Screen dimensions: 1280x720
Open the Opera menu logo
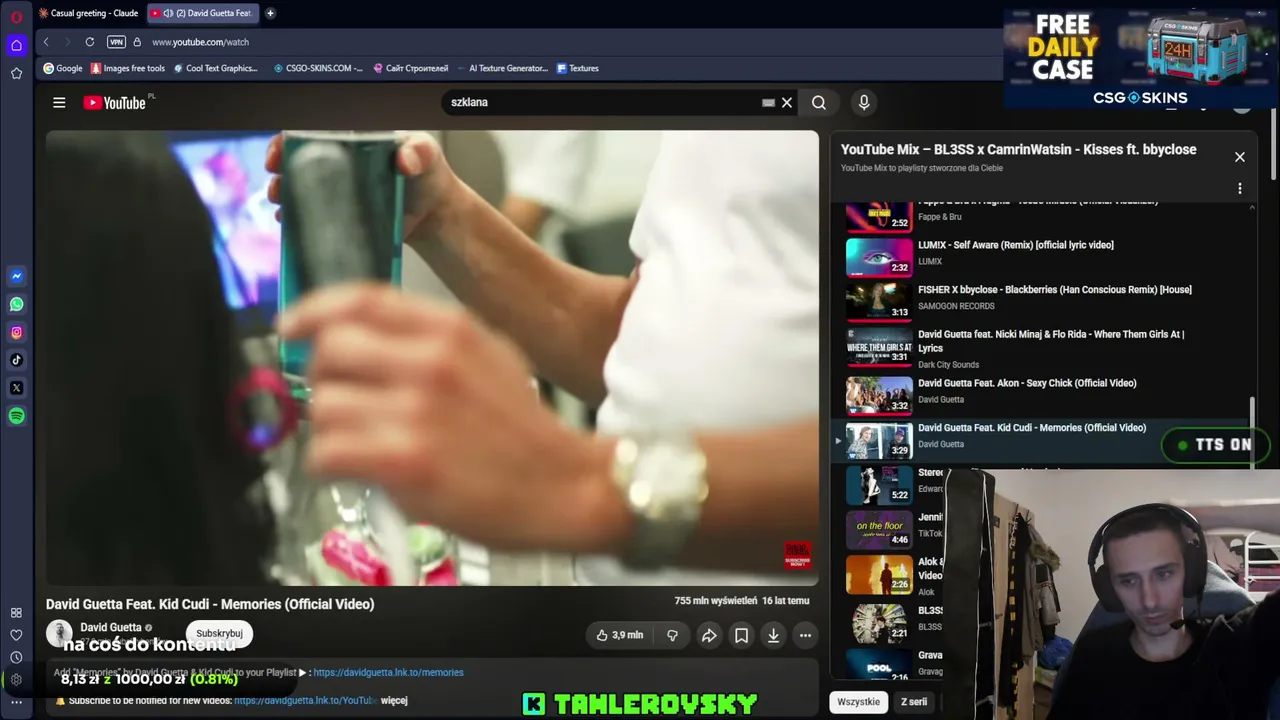[x=16, y=17]
